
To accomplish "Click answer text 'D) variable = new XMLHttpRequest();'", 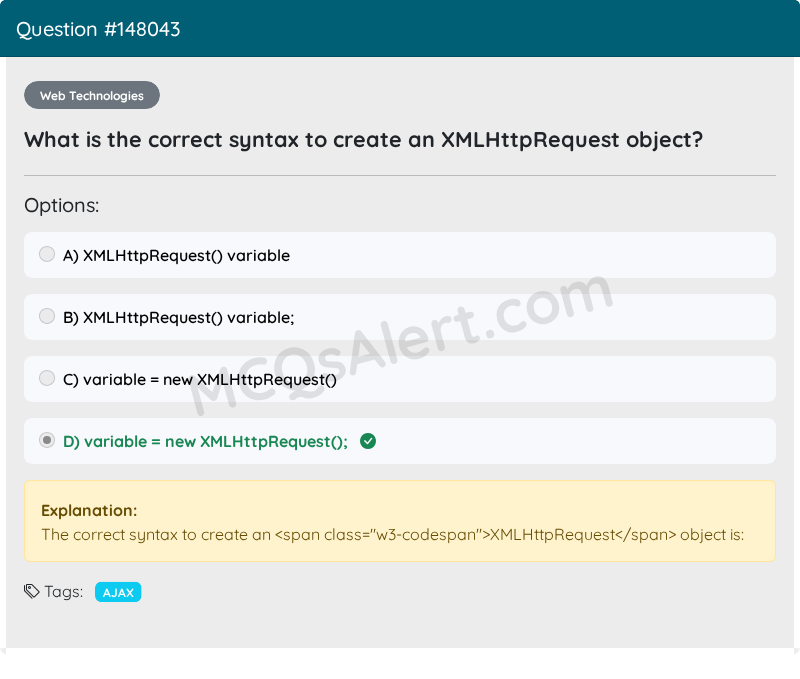I will click(x=205, y=442).
